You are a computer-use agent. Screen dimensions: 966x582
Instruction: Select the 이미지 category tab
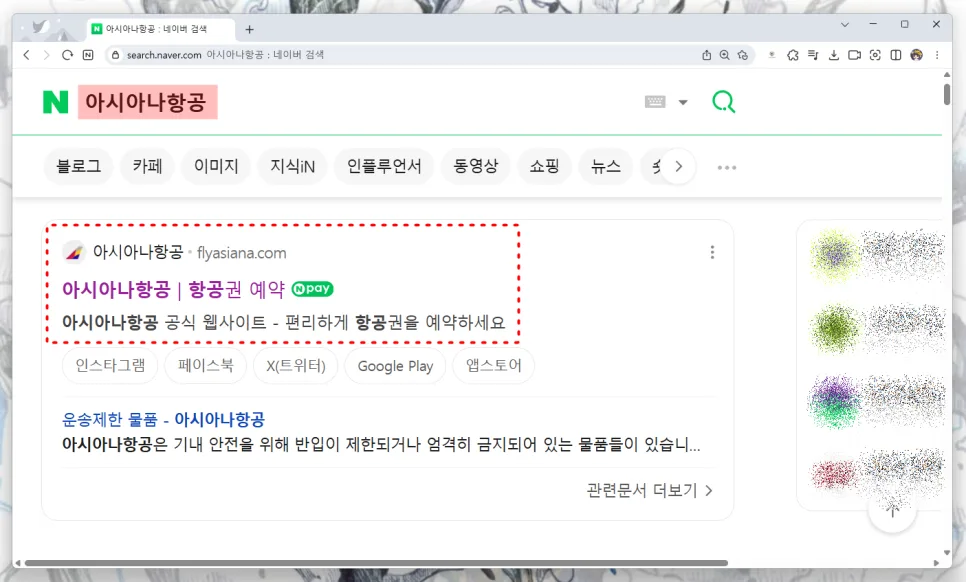[x=216, y=166]
